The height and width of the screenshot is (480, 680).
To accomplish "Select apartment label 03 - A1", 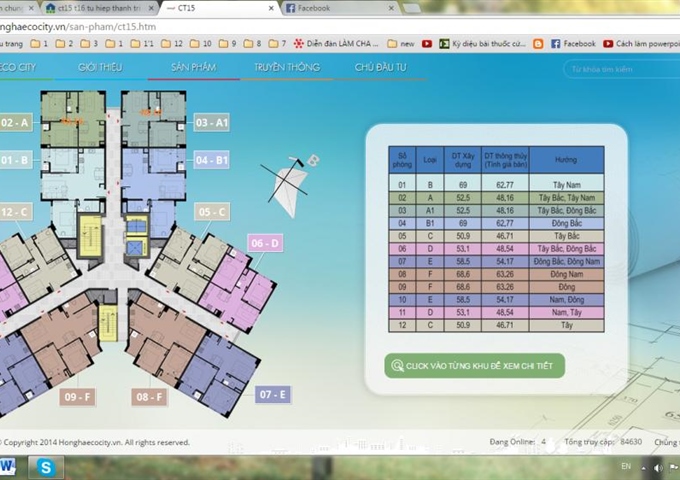I will click(x=212, y=123).
